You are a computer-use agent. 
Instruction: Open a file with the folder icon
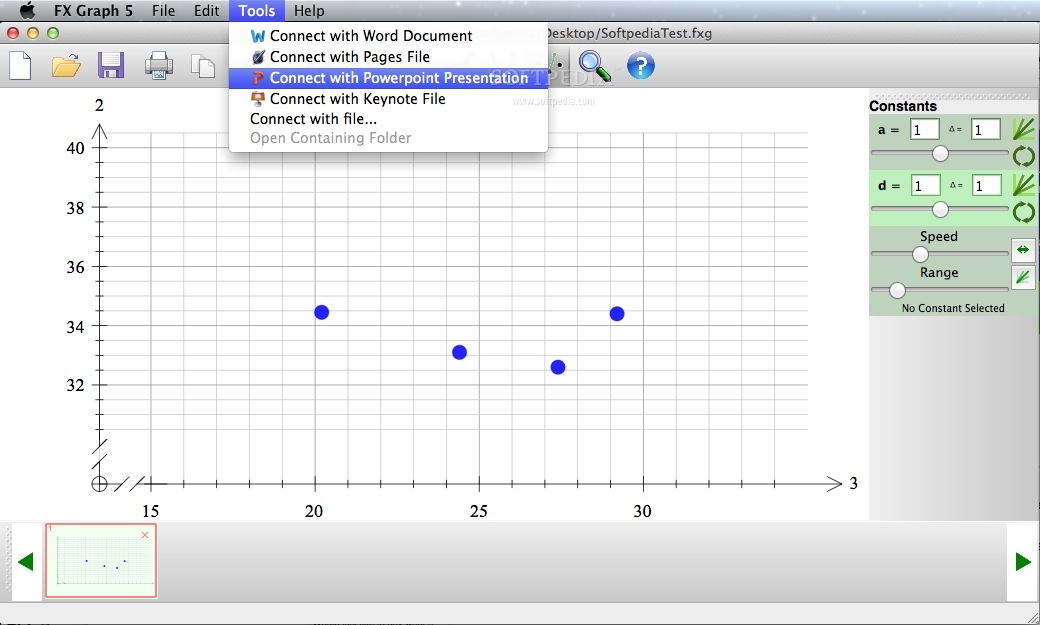(66, 66)
